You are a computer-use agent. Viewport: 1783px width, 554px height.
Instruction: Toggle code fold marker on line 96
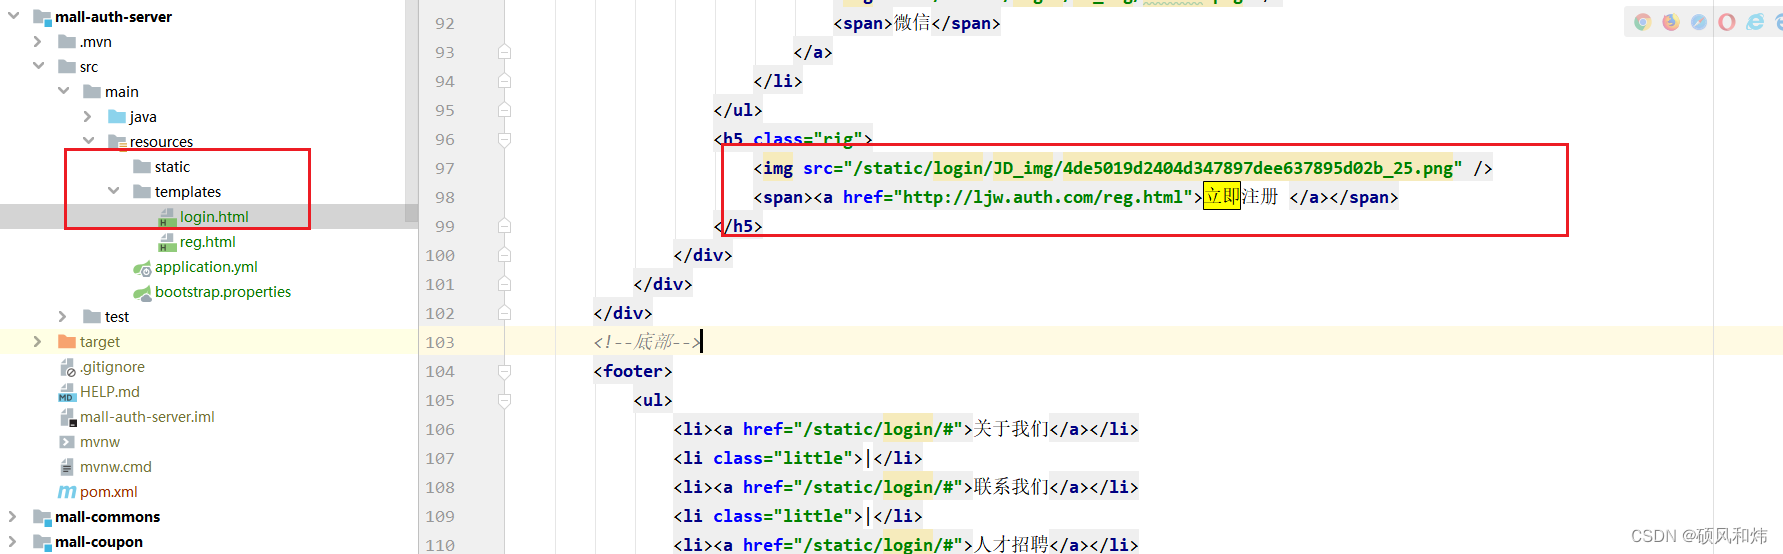coord(505,139)
